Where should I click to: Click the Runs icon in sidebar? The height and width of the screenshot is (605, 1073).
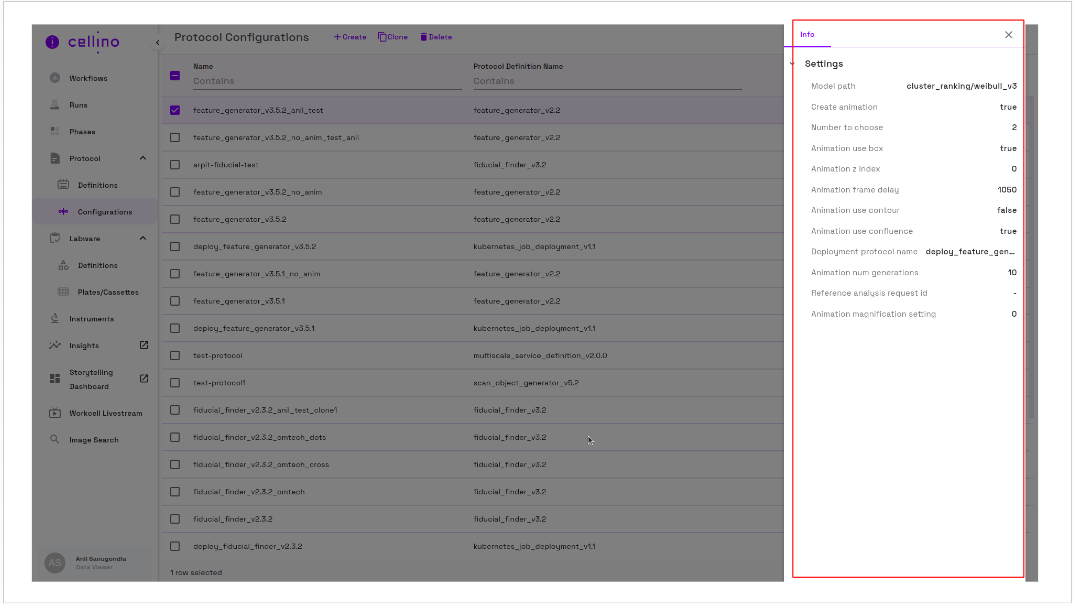(x=55, y=105)
